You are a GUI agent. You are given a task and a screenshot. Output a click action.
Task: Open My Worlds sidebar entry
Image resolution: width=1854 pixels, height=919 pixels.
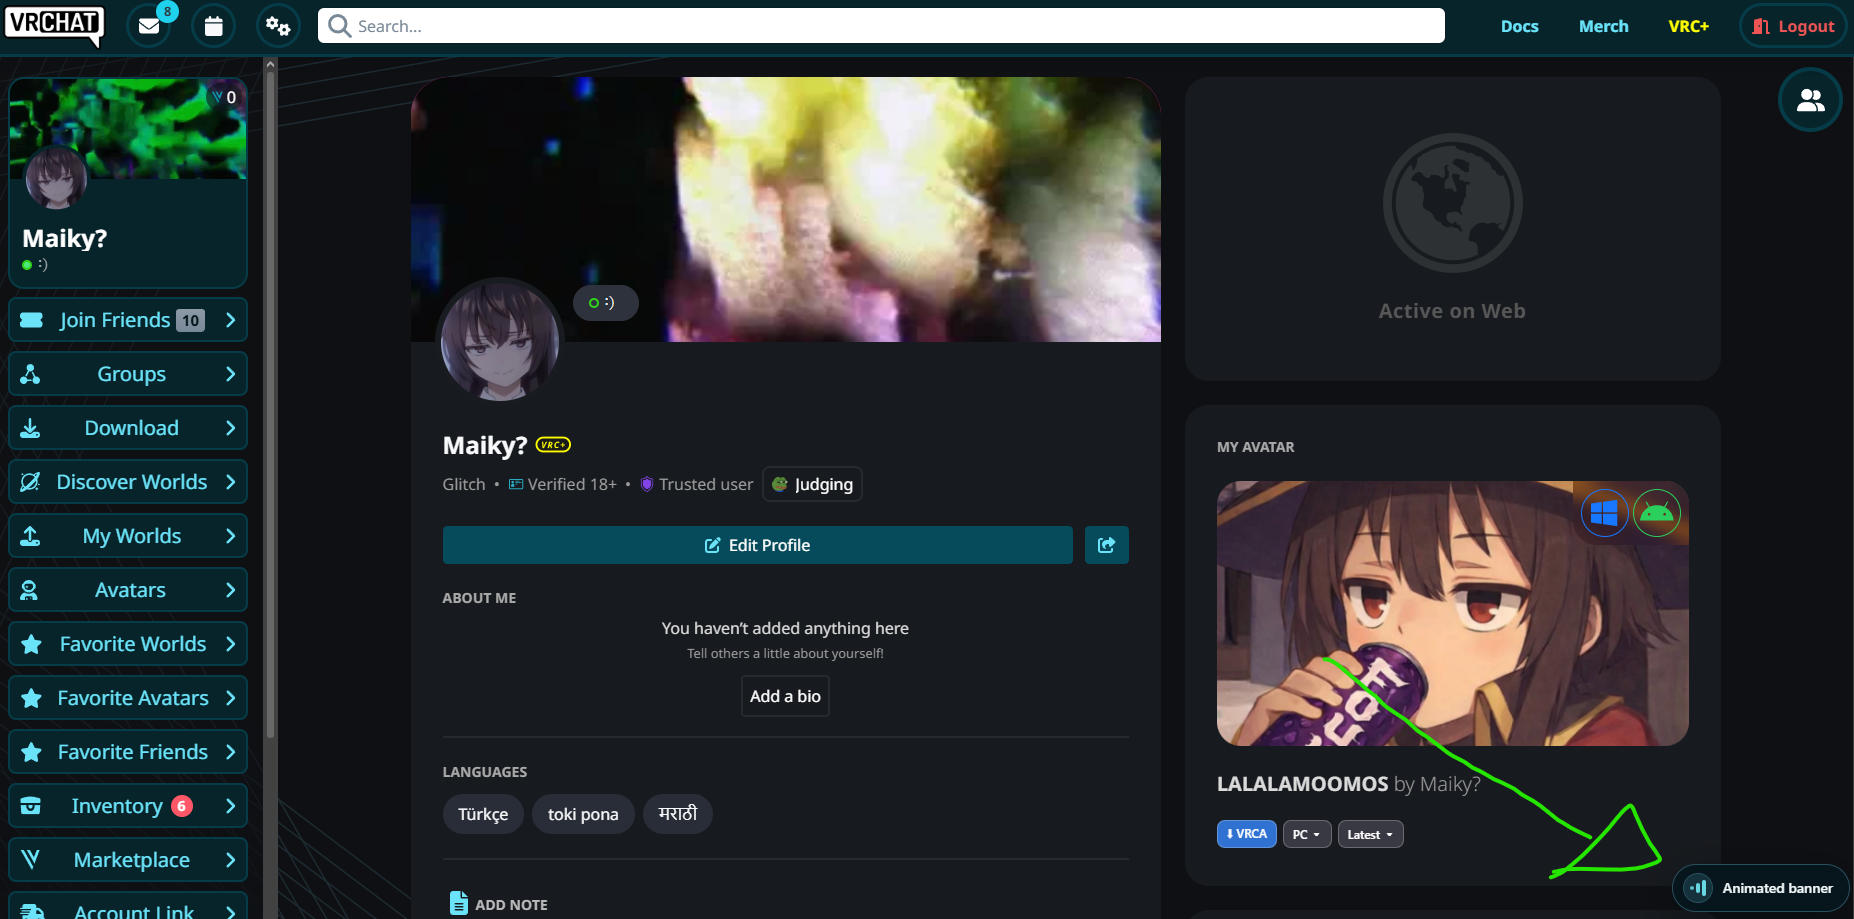point(128,536)
